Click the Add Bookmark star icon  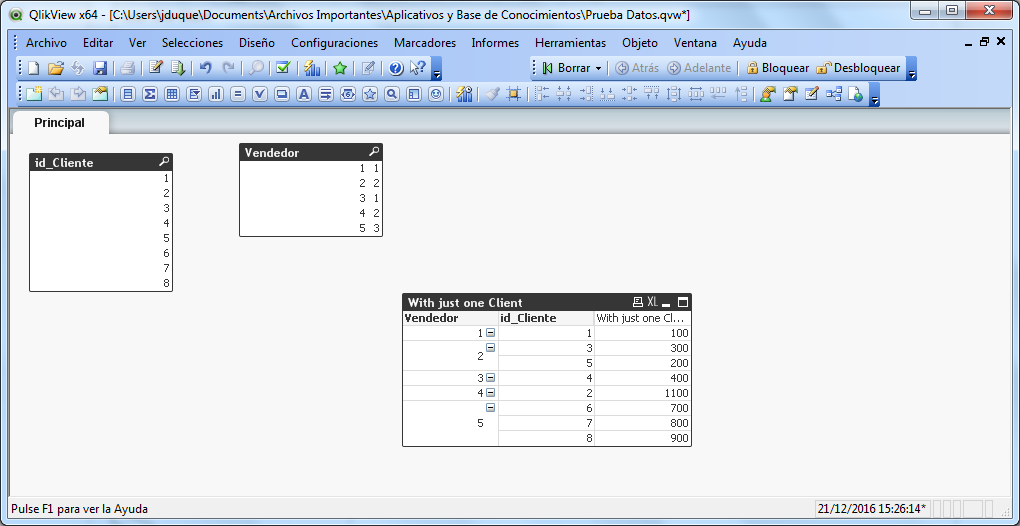coord(340,68)
